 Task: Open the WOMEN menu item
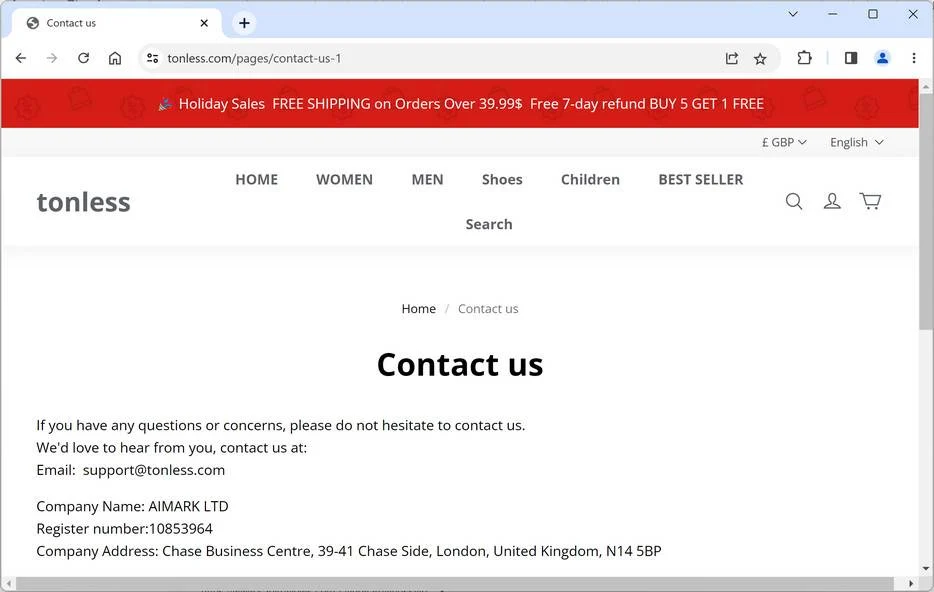tap(344, 179)
